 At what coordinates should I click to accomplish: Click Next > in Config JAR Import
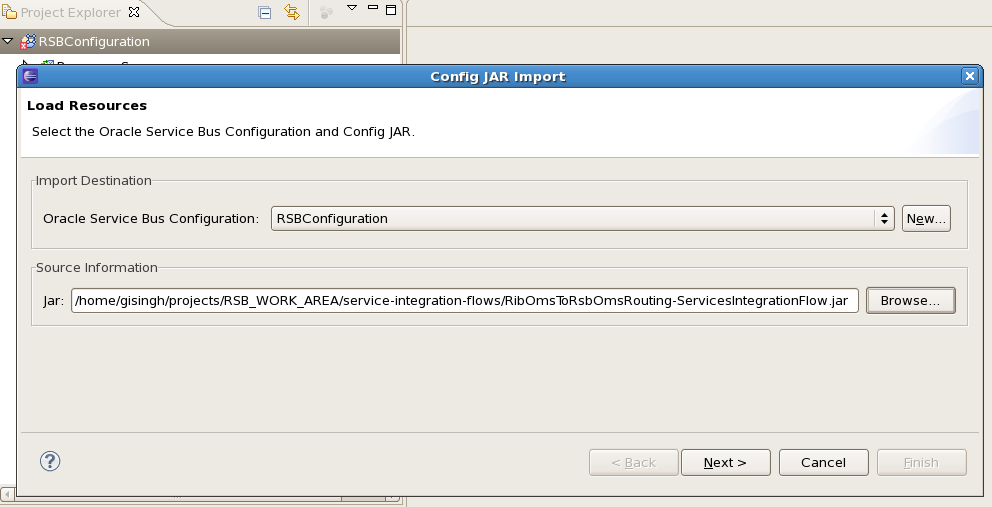pyautogui.click(x=726, y=463)
